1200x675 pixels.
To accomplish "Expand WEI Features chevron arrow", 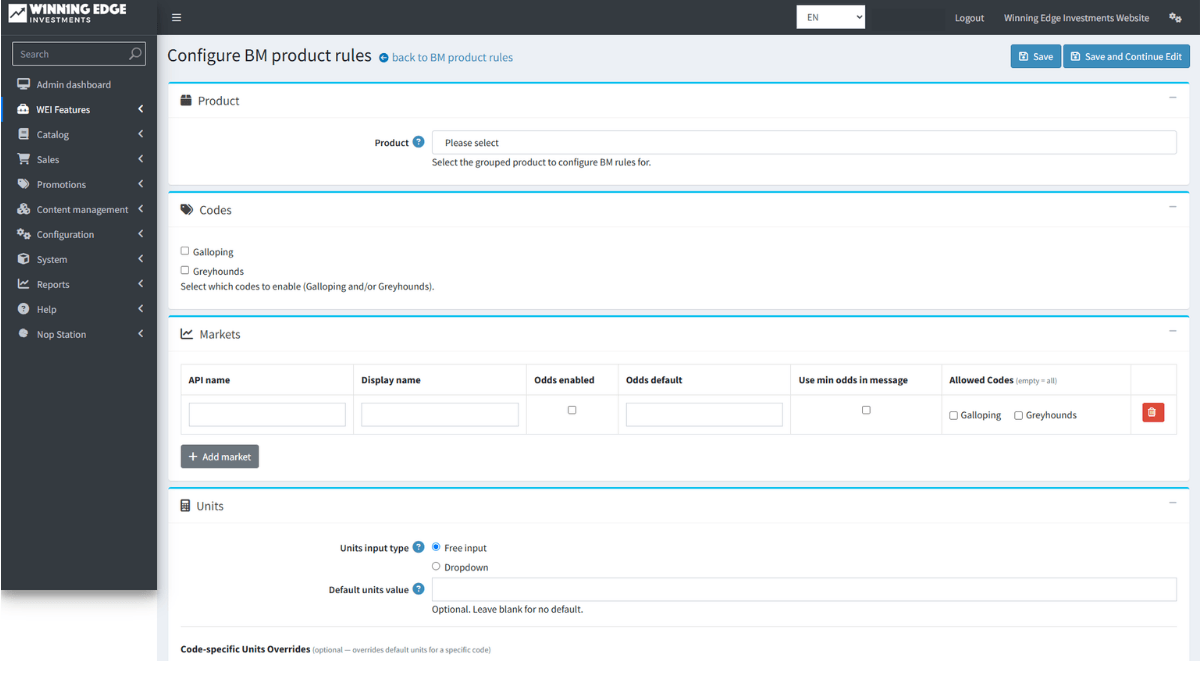I will [141, 109].
